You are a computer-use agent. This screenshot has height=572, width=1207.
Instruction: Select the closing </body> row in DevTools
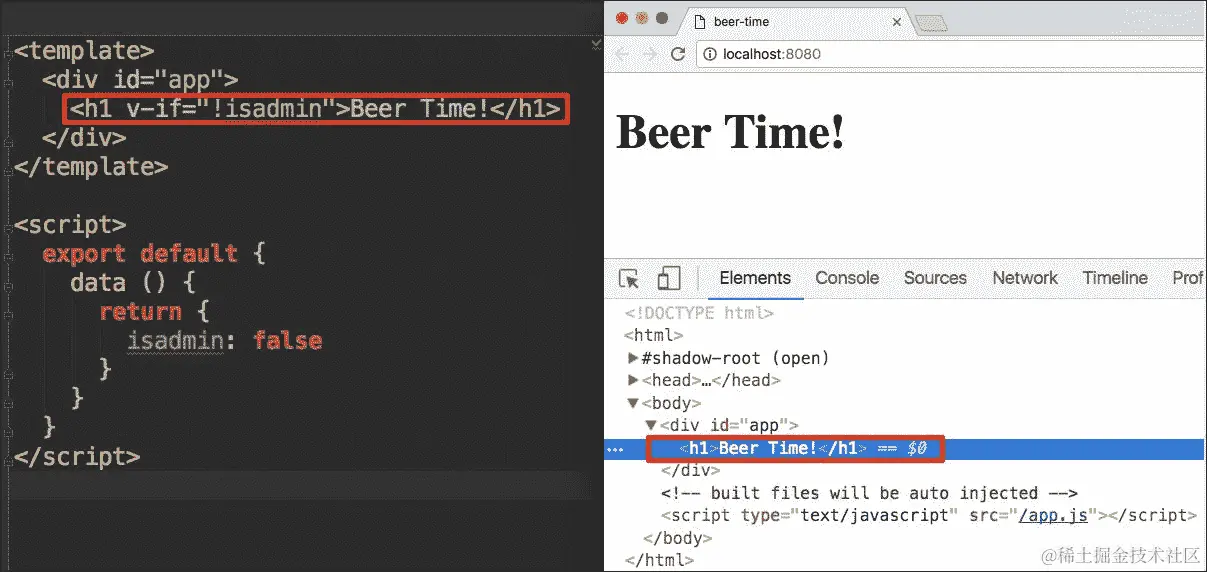pyautogui.click(x=680, y=538)
